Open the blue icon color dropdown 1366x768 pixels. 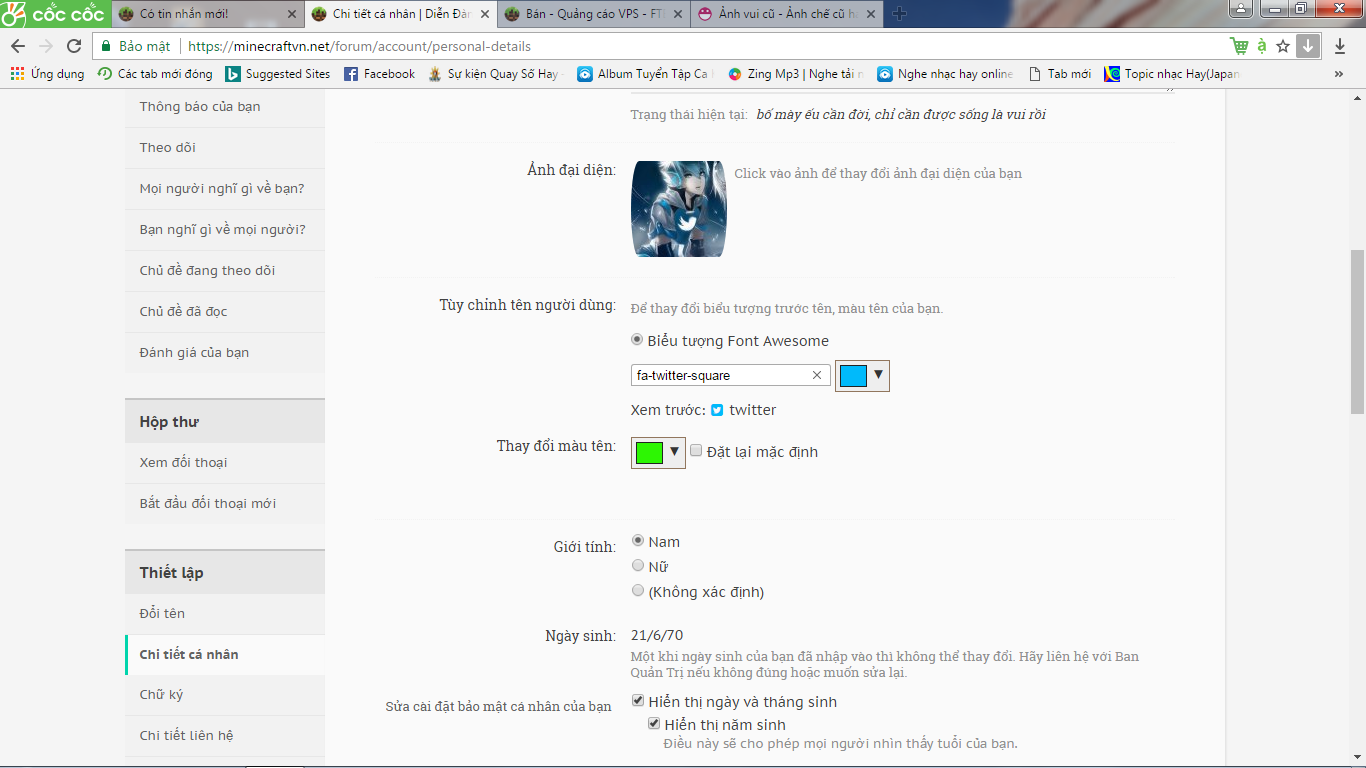[x=862, y=376]
